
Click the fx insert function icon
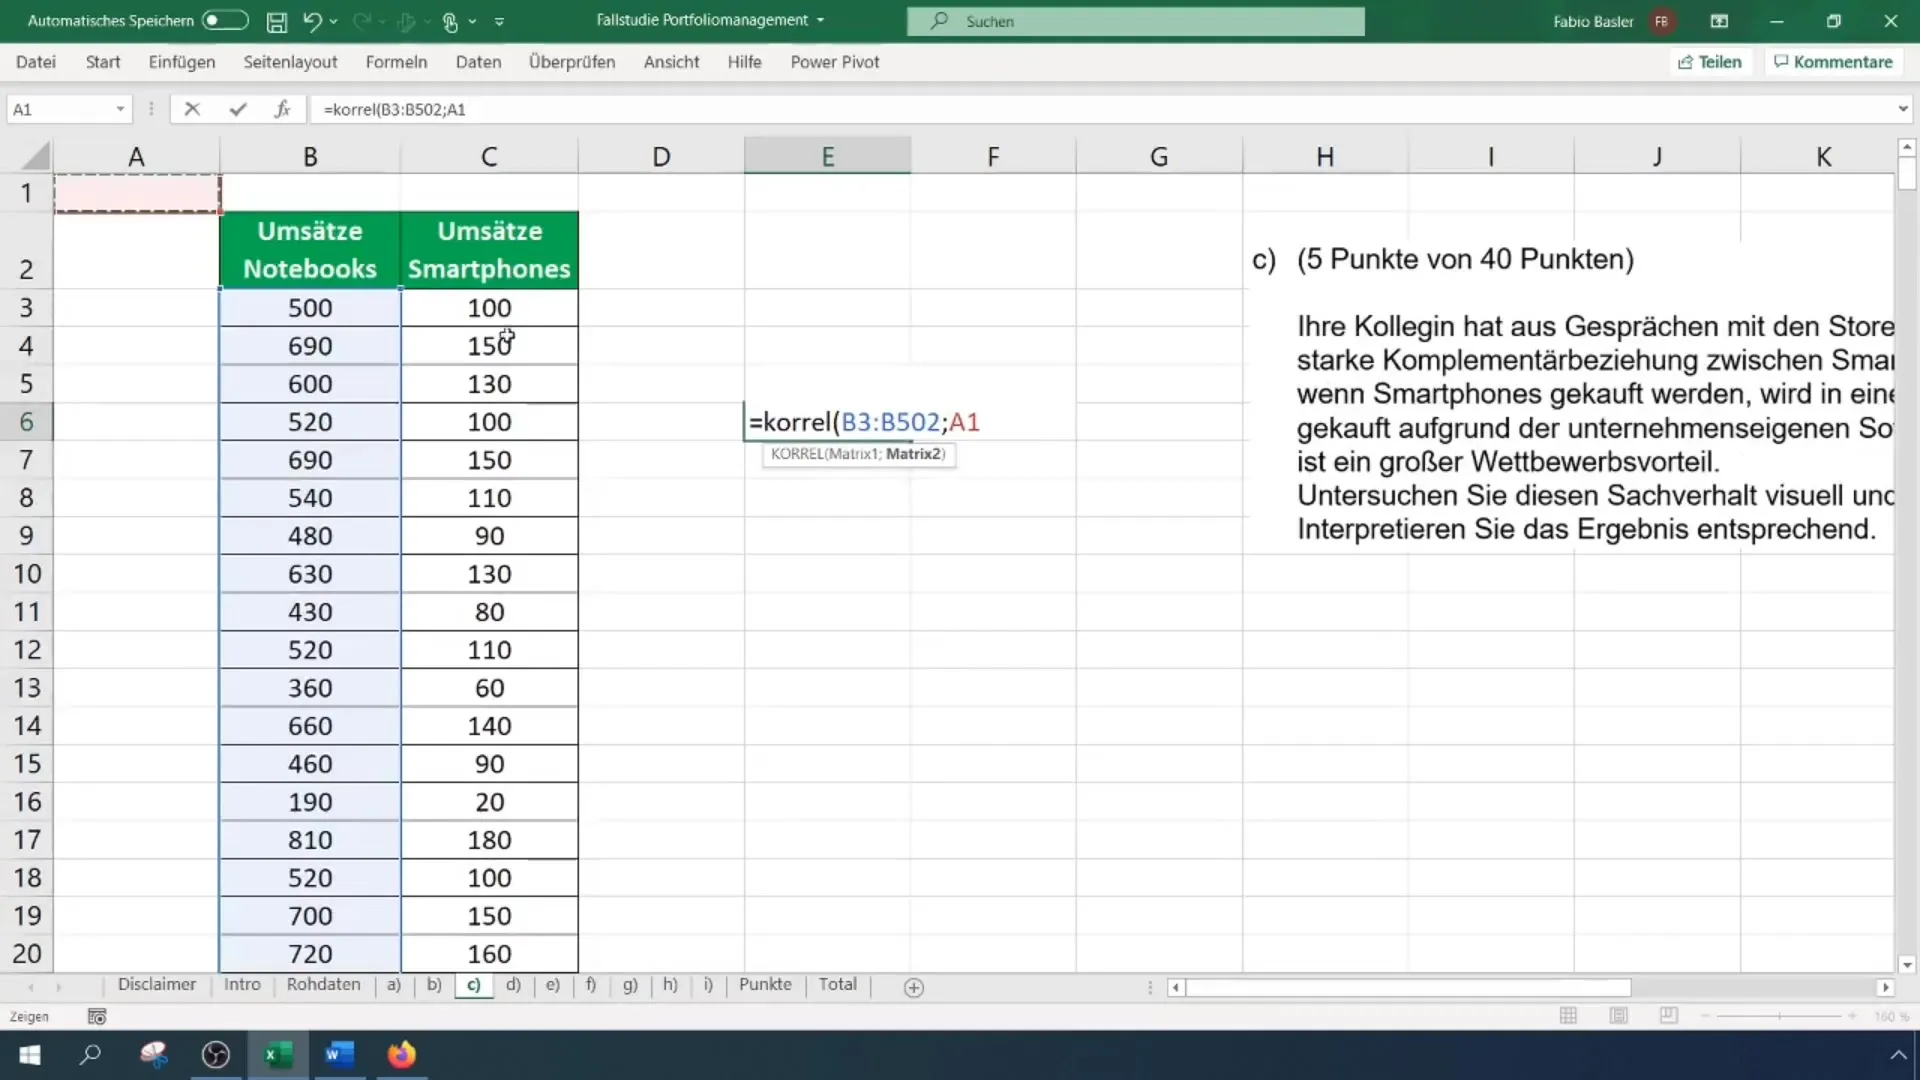(x=282, y=109)
